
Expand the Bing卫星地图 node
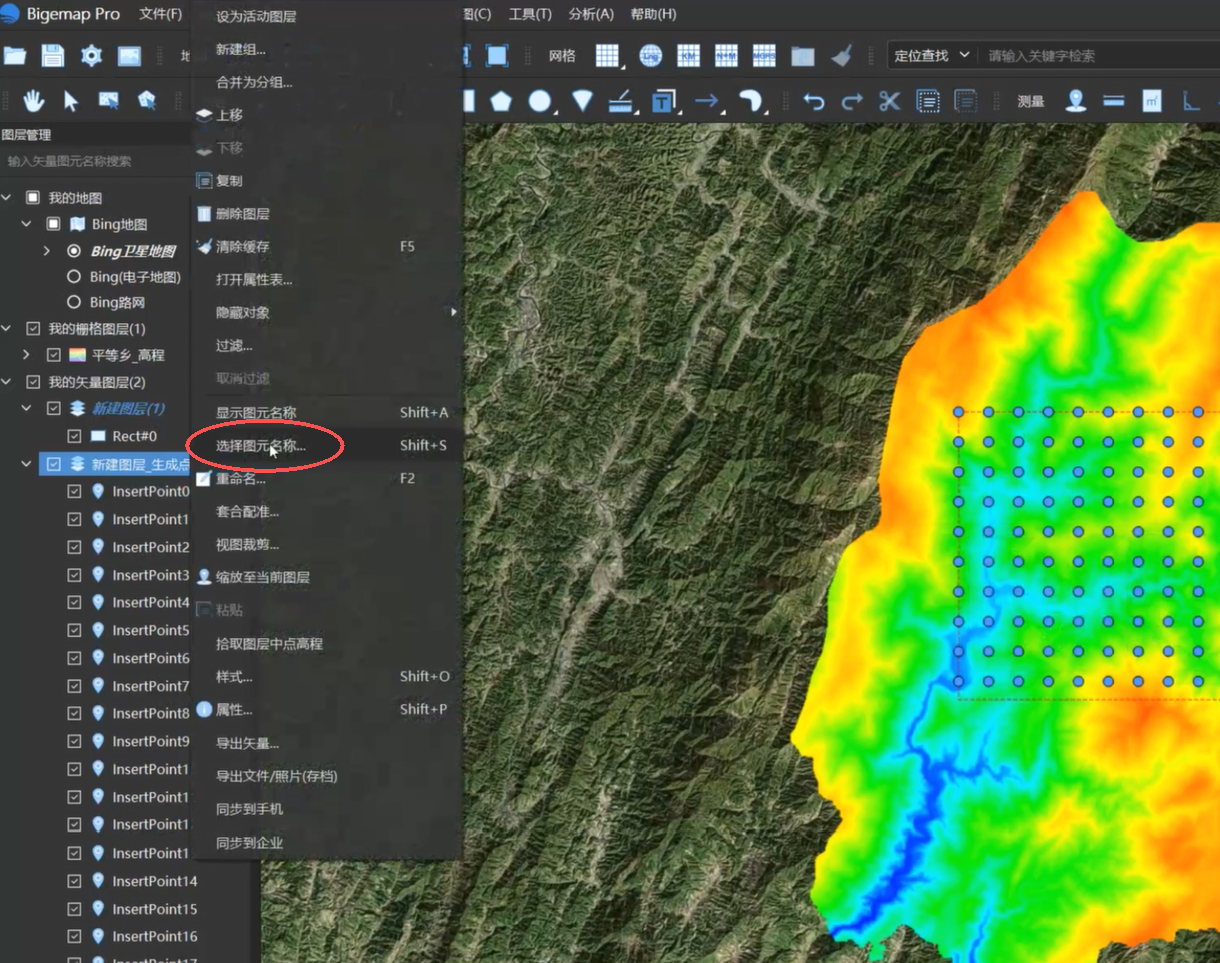[46, 251]
